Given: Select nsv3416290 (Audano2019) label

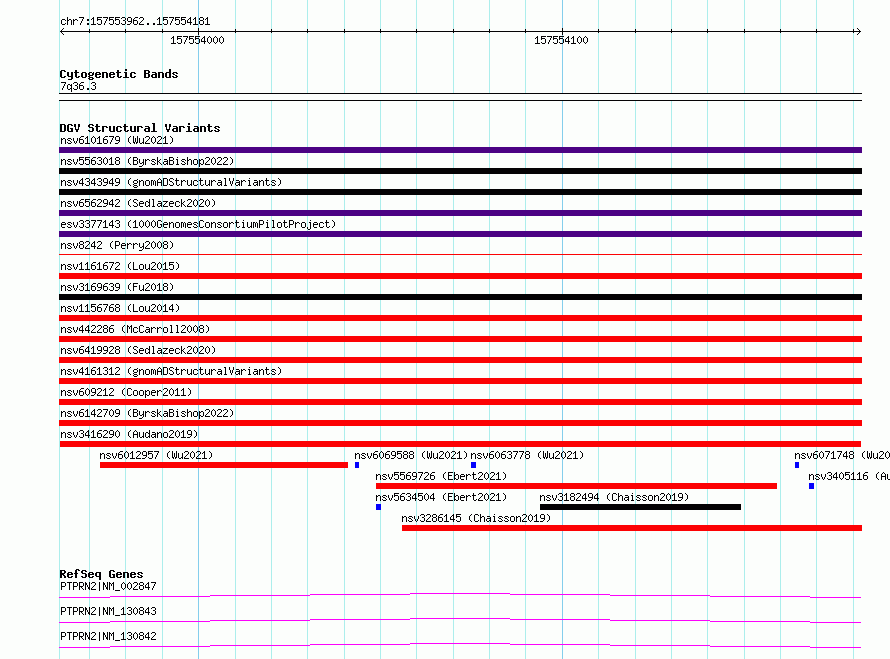Looking at the screenshot, I should (x=129, y=434).
